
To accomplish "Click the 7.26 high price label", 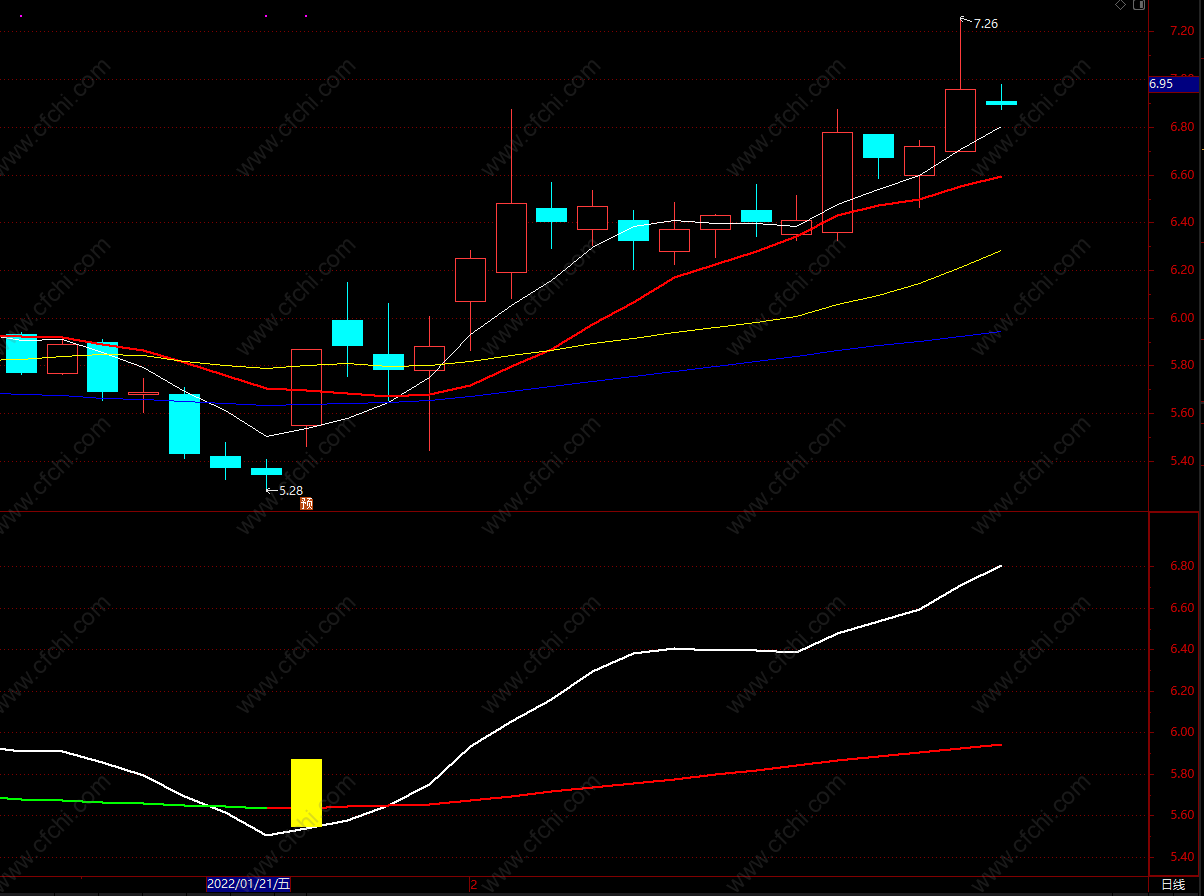I will (985, 23).
